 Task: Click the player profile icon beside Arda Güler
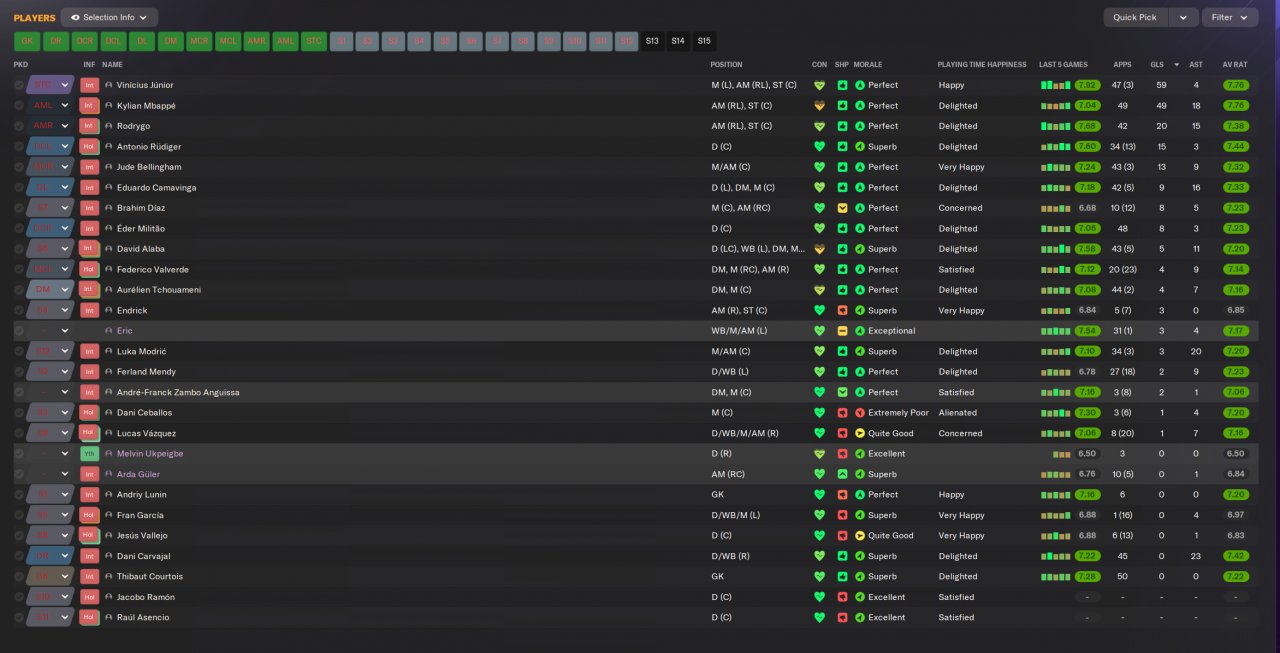click(109, 474)
